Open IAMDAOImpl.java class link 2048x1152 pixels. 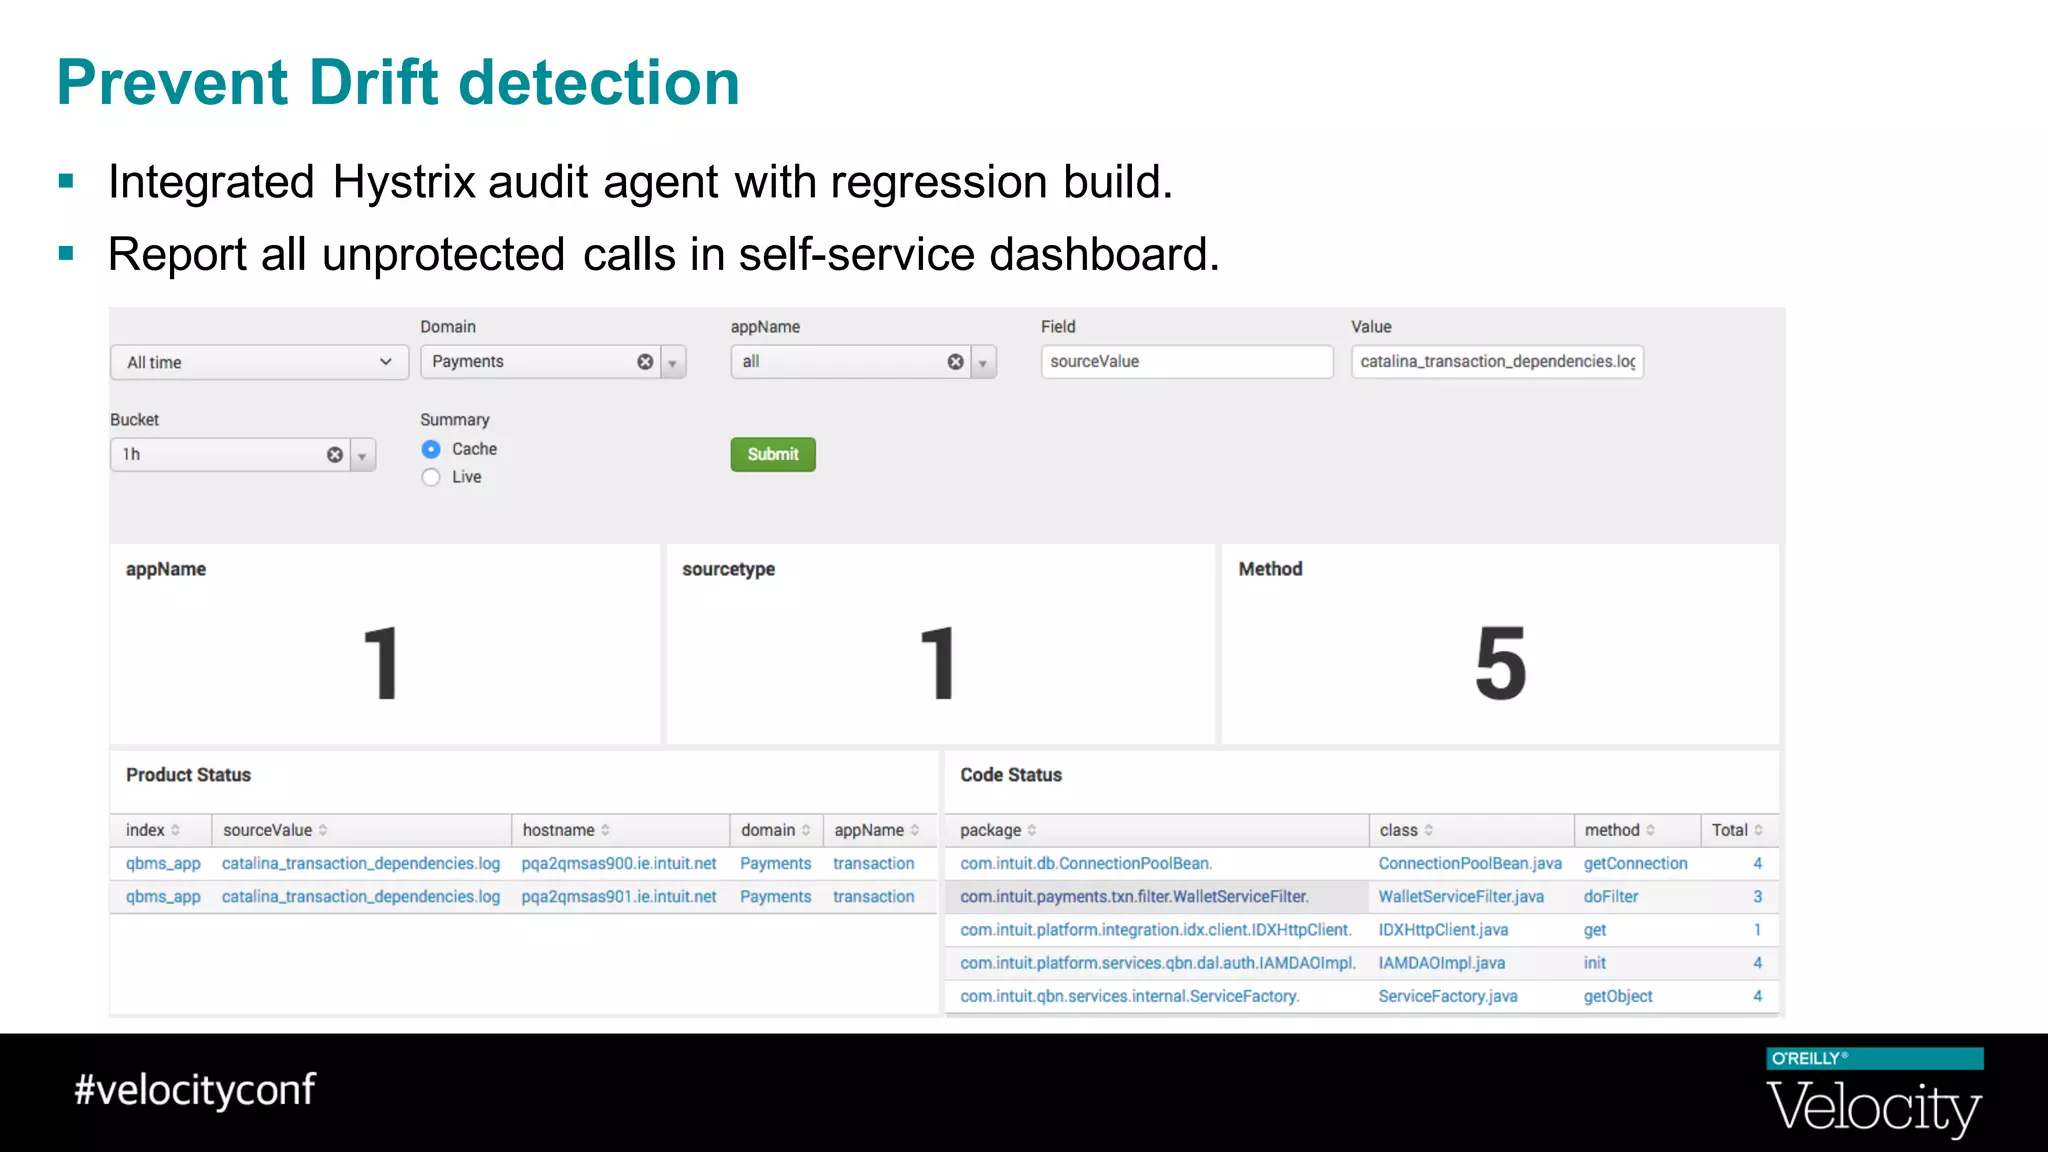click(1441, 963)
